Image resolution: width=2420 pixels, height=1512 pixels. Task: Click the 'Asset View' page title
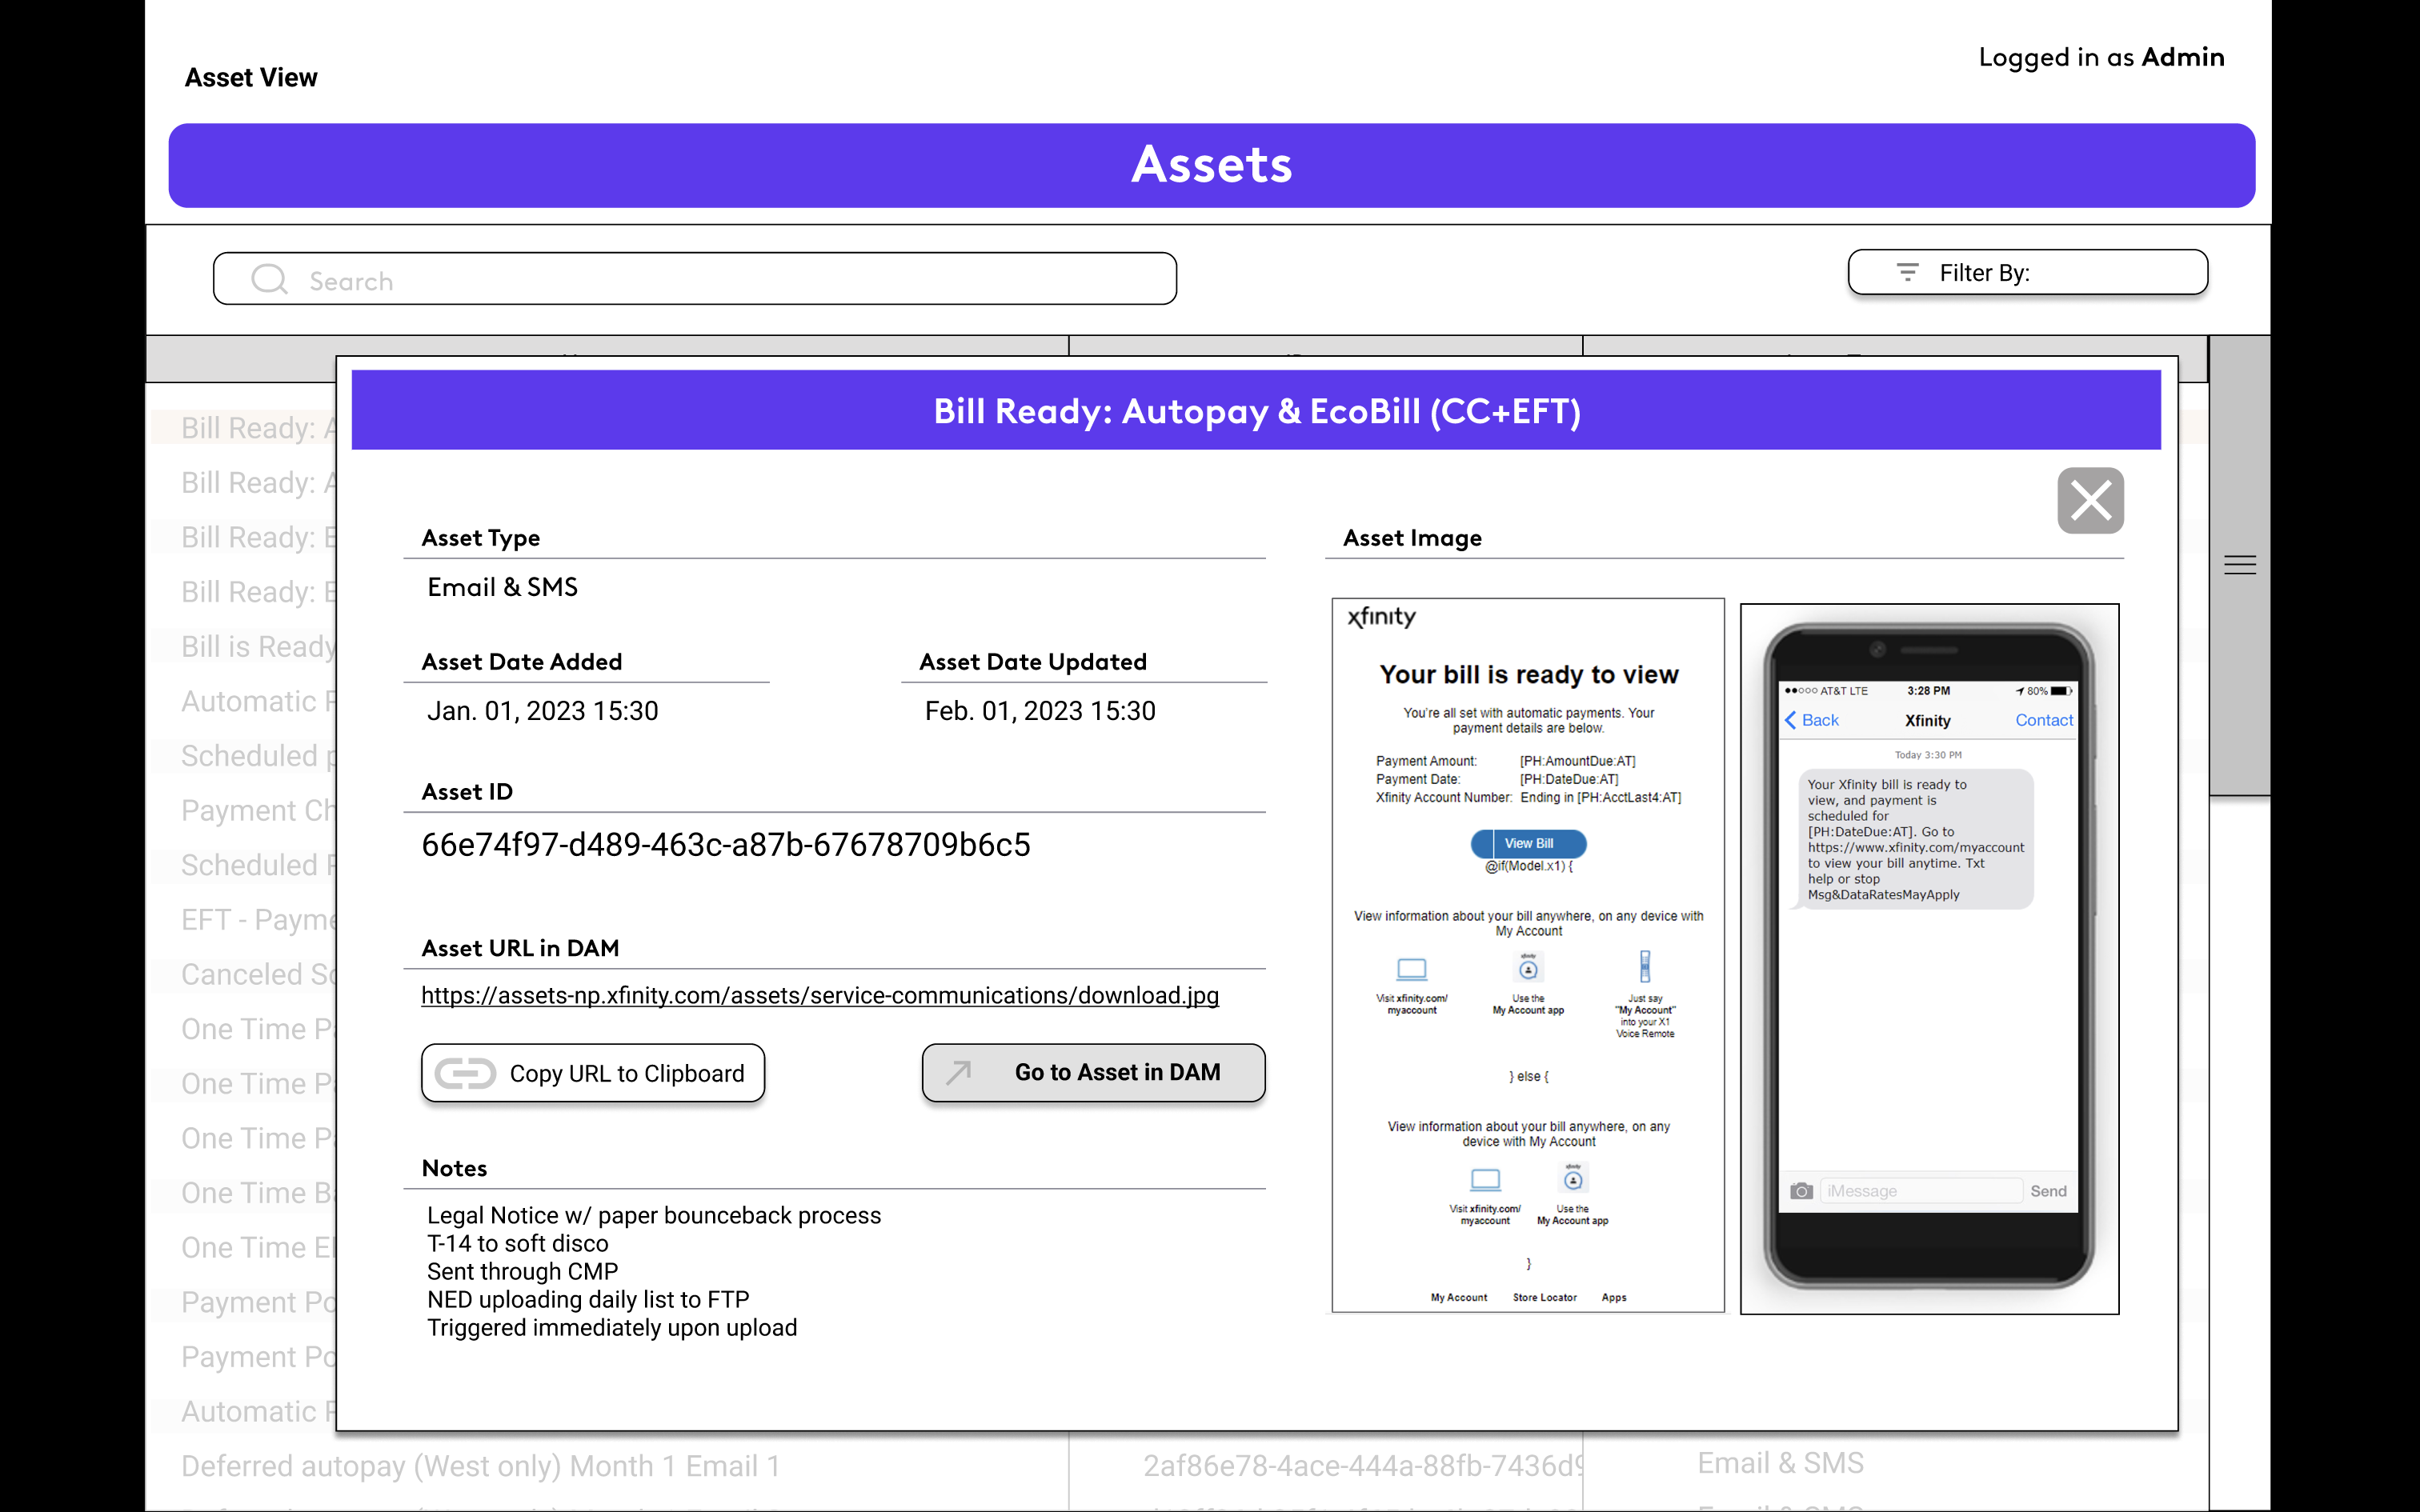tap(251, 77)
